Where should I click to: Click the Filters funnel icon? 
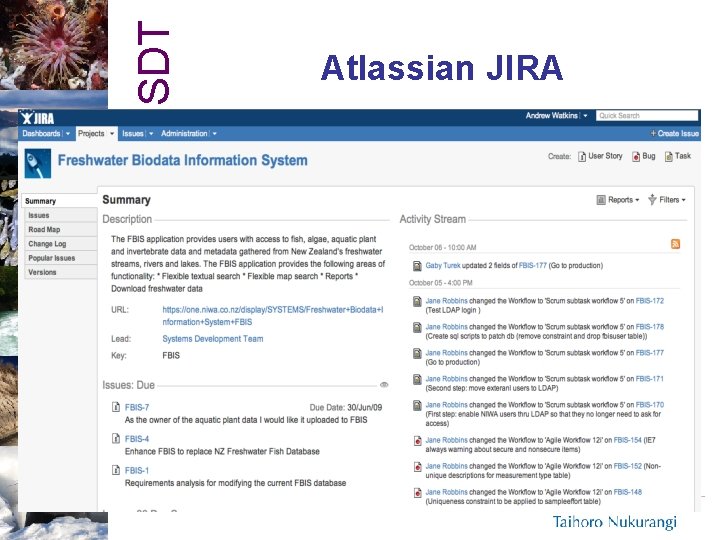652,200
